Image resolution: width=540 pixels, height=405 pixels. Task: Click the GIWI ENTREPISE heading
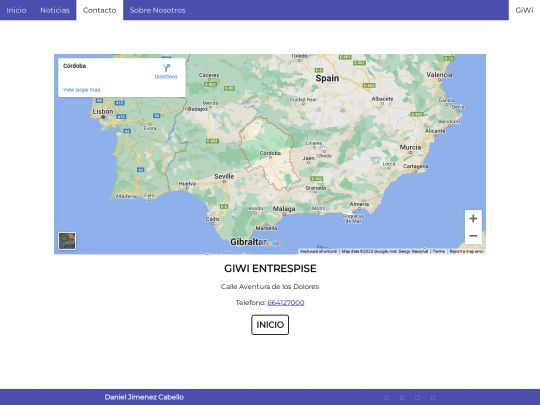pos(270,268)
